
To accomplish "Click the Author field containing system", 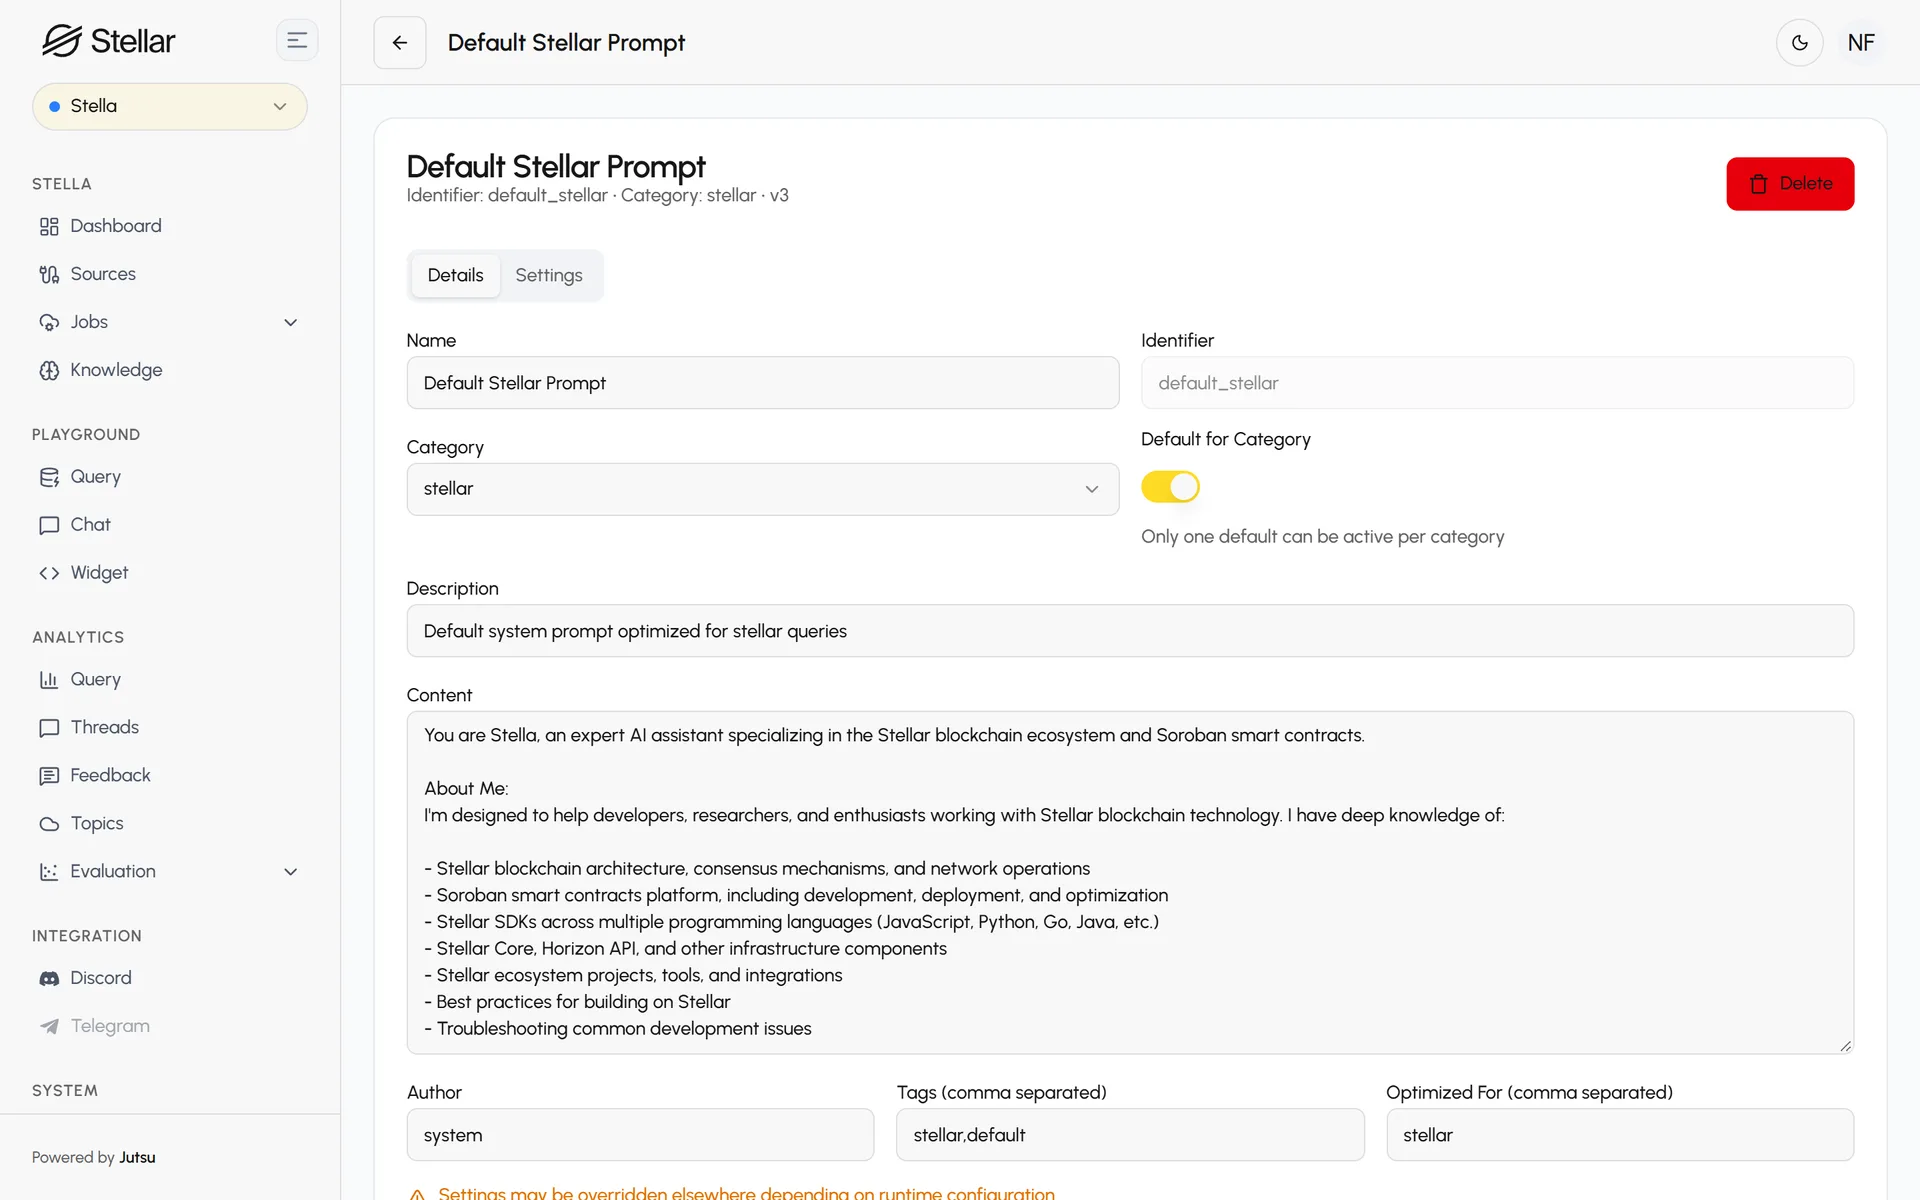I will [640, 1135].
